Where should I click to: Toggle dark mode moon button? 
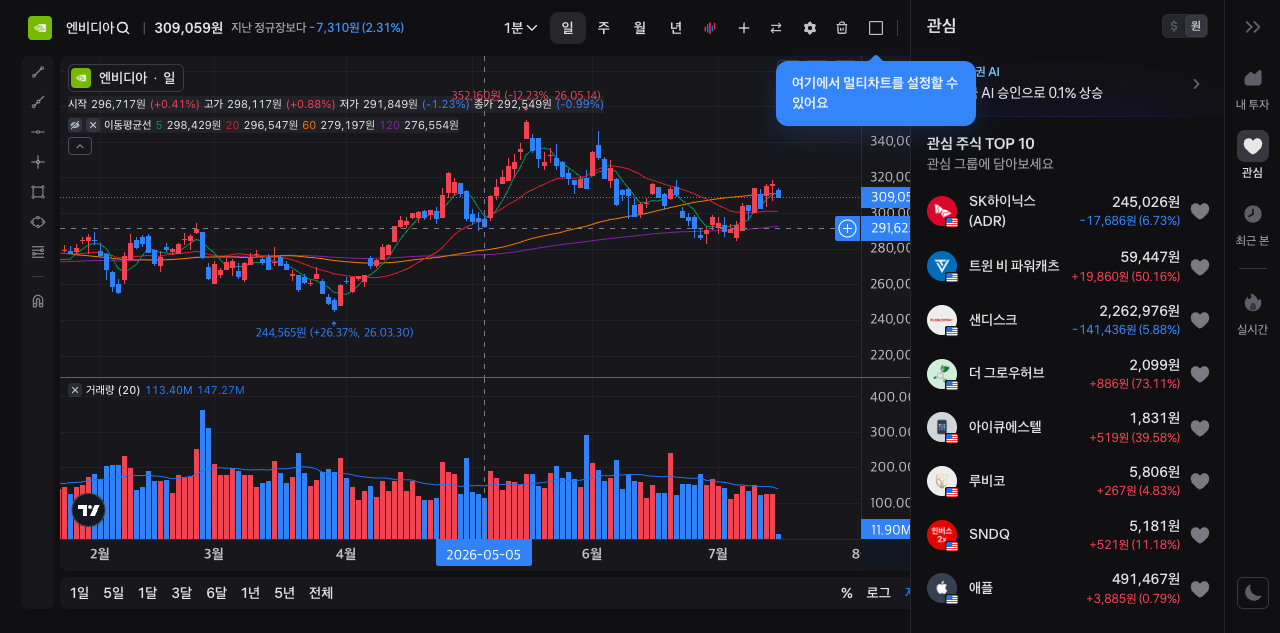pyautogui.click(x=1252, y=593)
